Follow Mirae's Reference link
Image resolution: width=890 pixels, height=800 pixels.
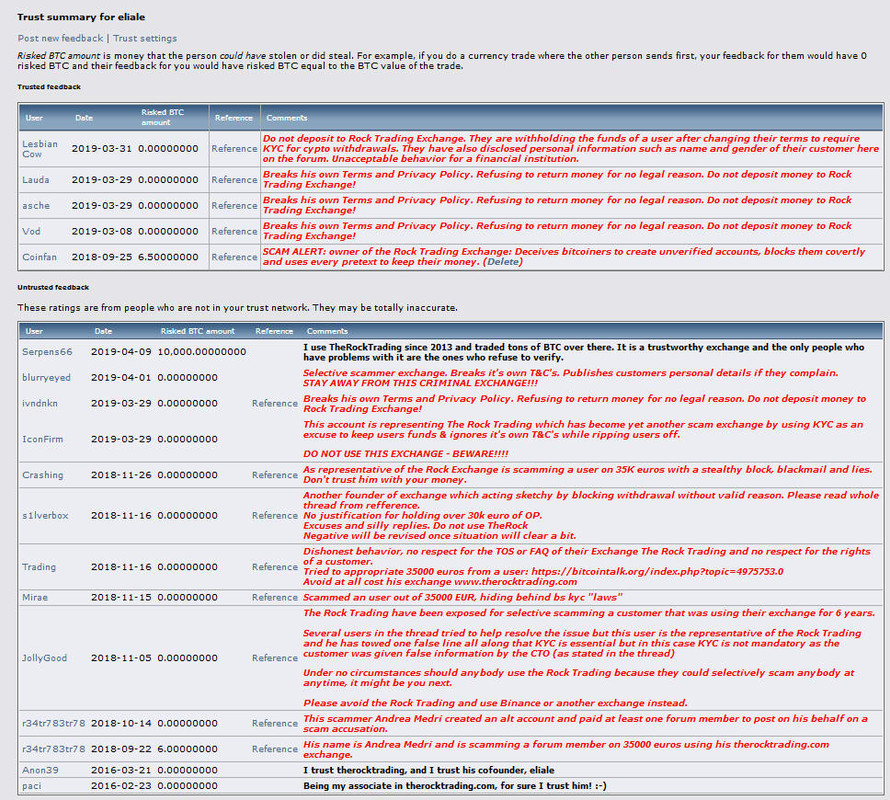pyautogui.click(x=275, y=597)
